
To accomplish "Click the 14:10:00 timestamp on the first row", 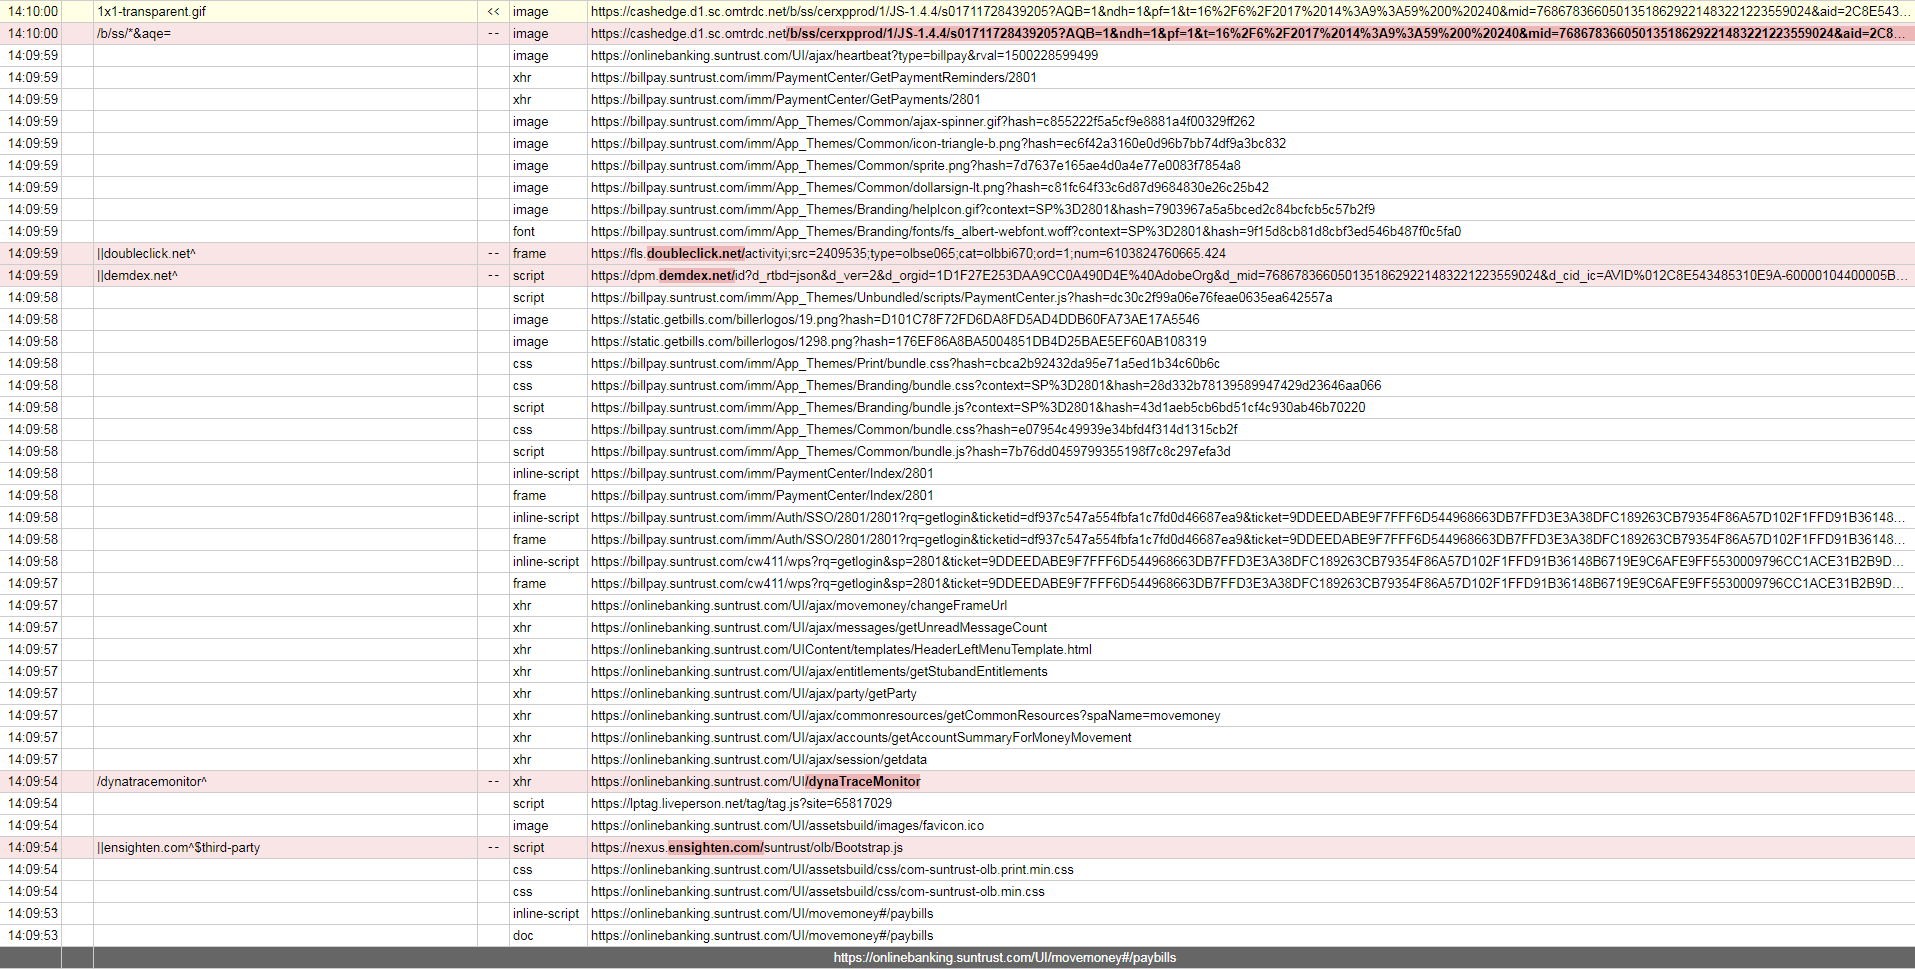I will click(x=32, y=11).
